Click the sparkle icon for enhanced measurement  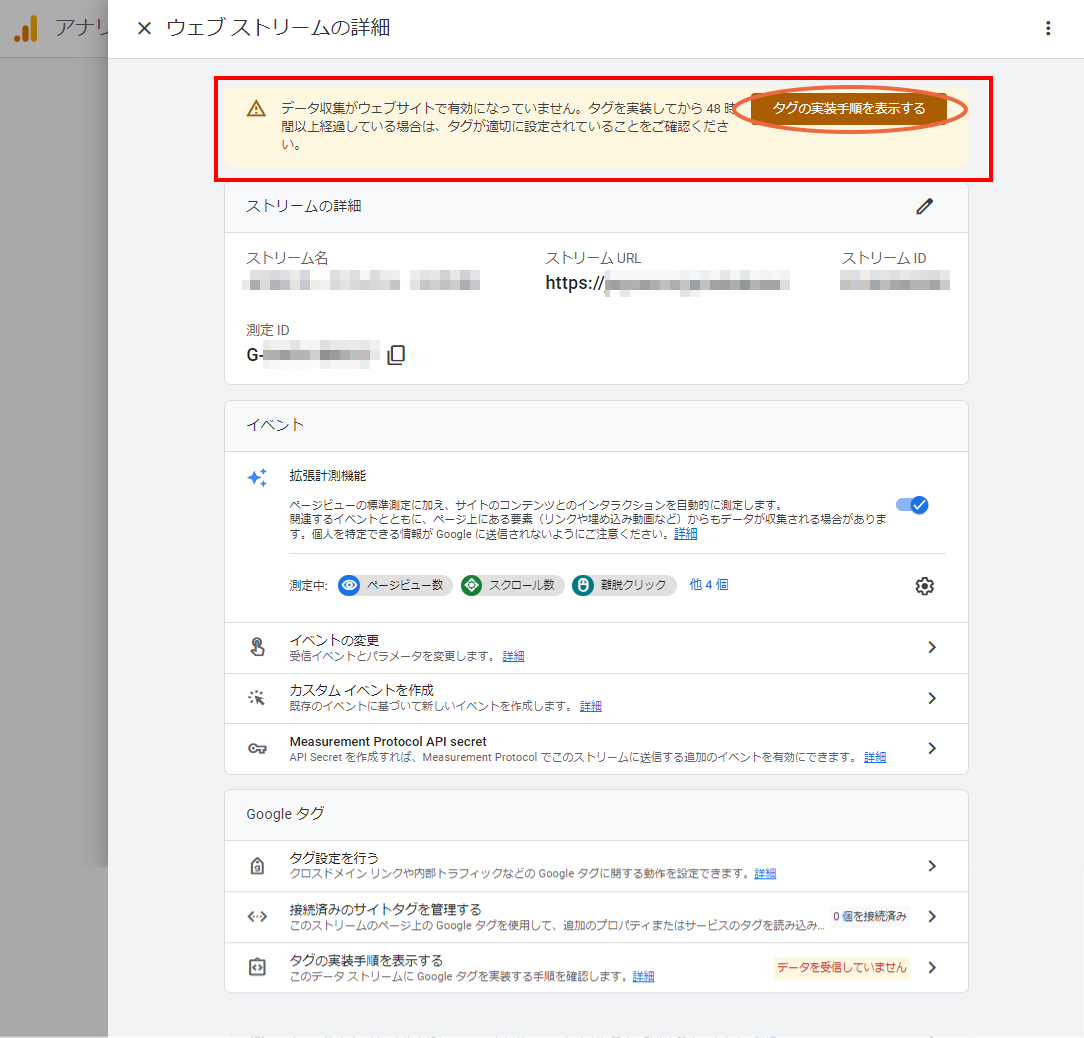pos(257,478)
